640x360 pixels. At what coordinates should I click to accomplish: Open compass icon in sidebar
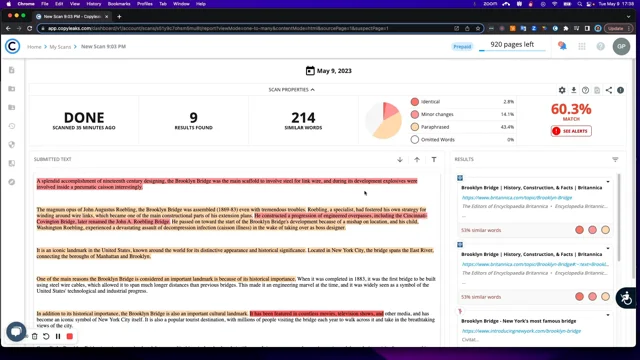point(12,182)
